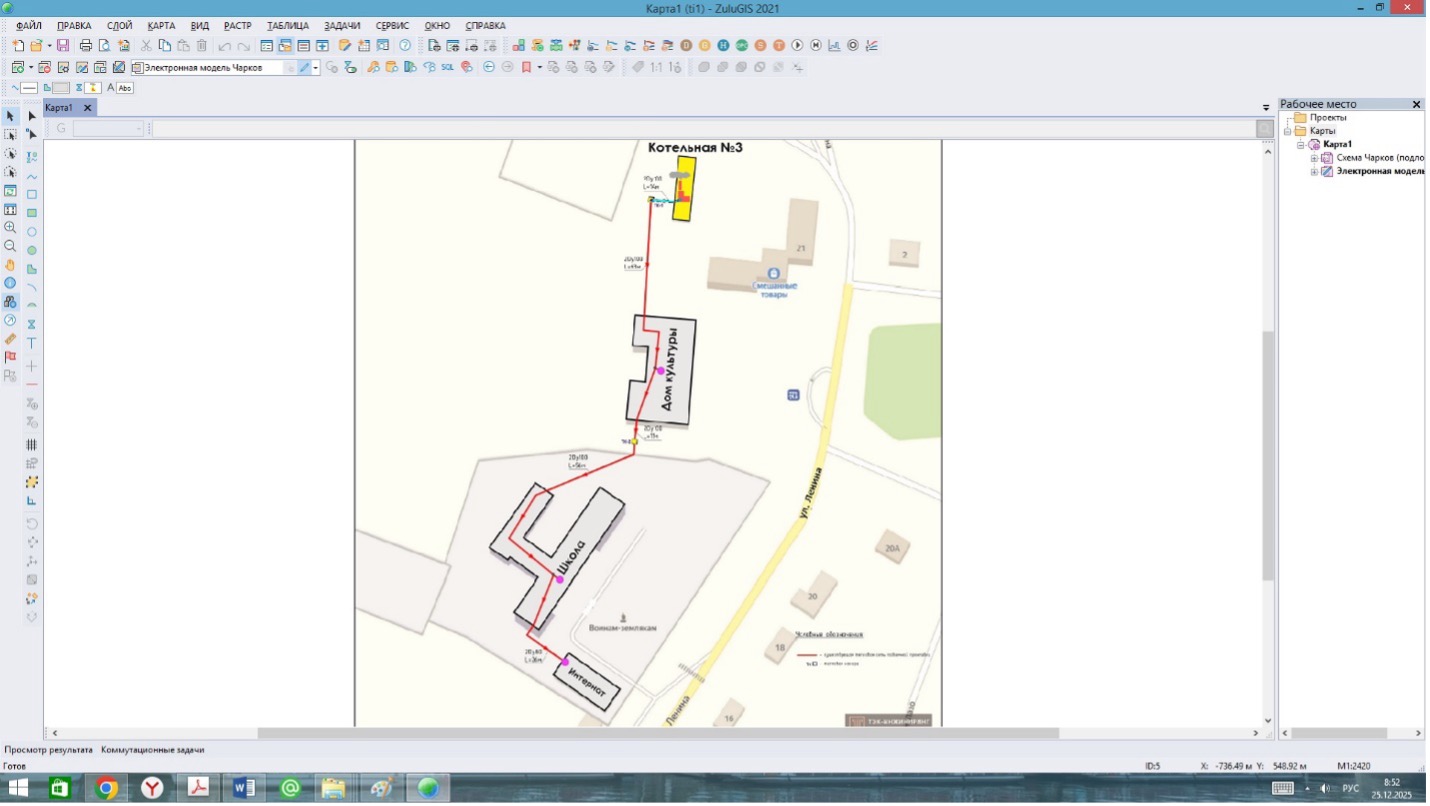Open the "ЗАДАЧИ" menu
This screenshot has height=806, width=1430.
point(342,25)
